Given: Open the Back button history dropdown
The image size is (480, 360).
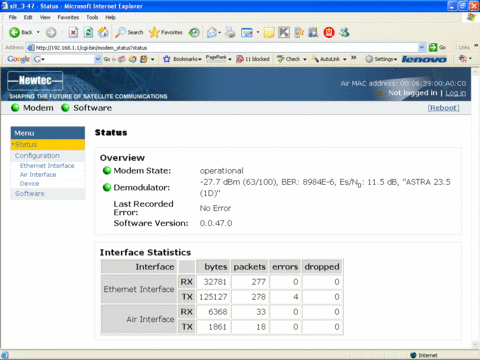Looking at the screenshot, I should [x=38, y=32].
